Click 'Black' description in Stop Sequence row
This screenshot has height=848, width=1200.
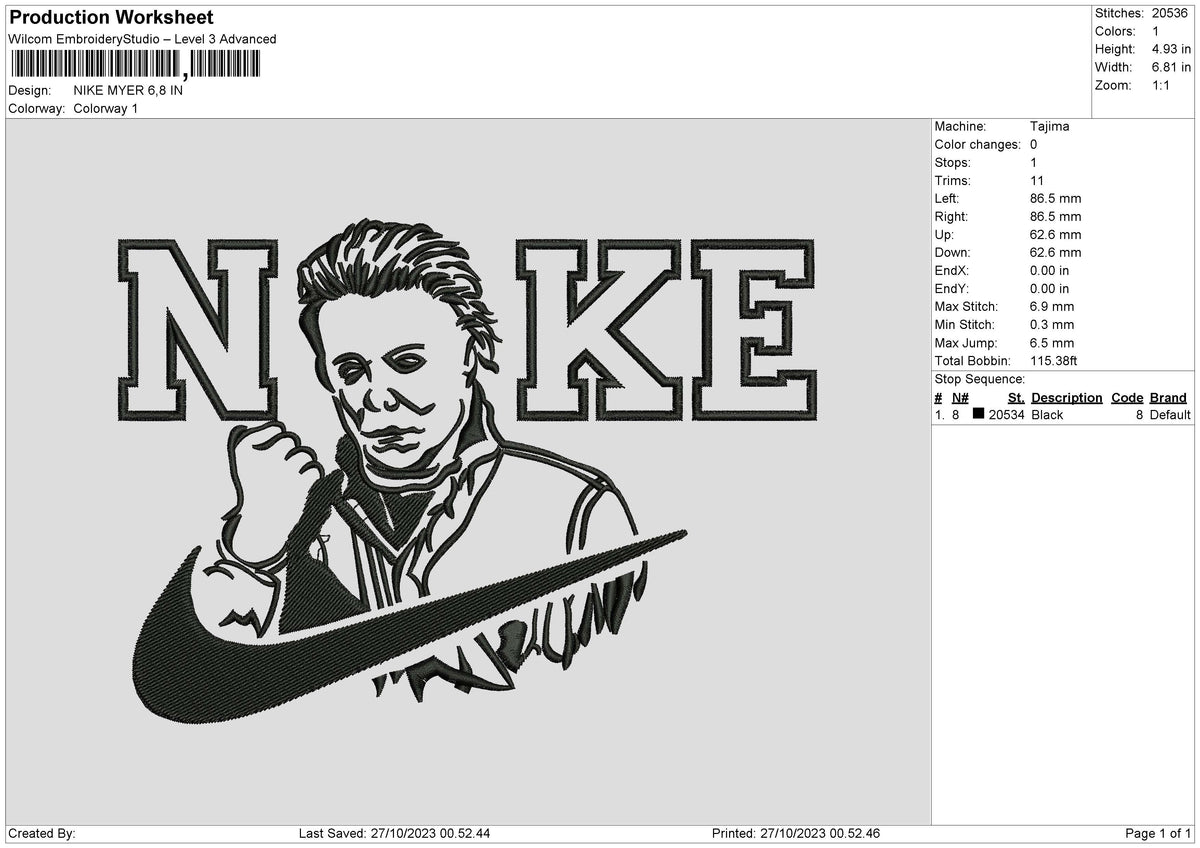click(1047, 415)
